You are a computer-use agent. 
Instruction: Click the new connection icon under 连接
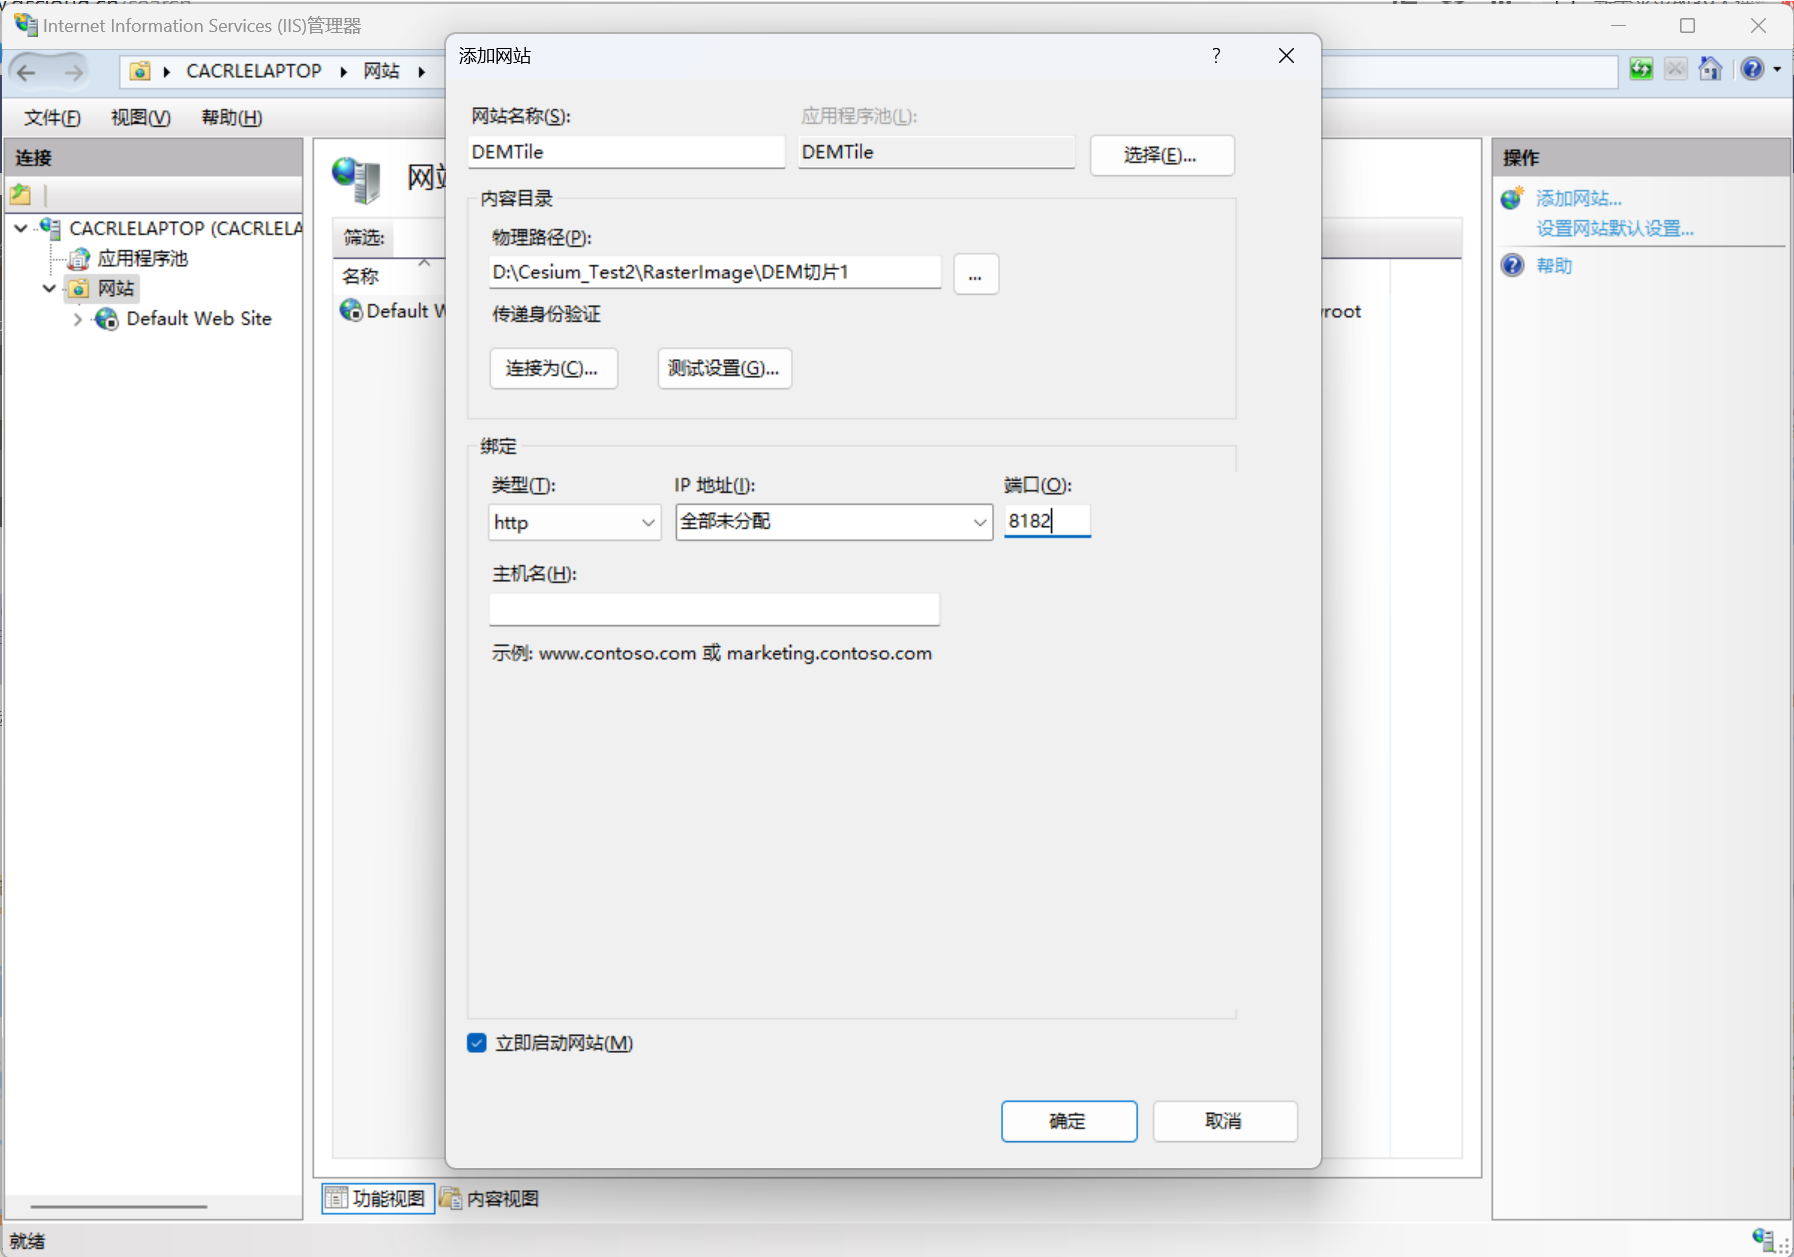[x=21, y=194]
